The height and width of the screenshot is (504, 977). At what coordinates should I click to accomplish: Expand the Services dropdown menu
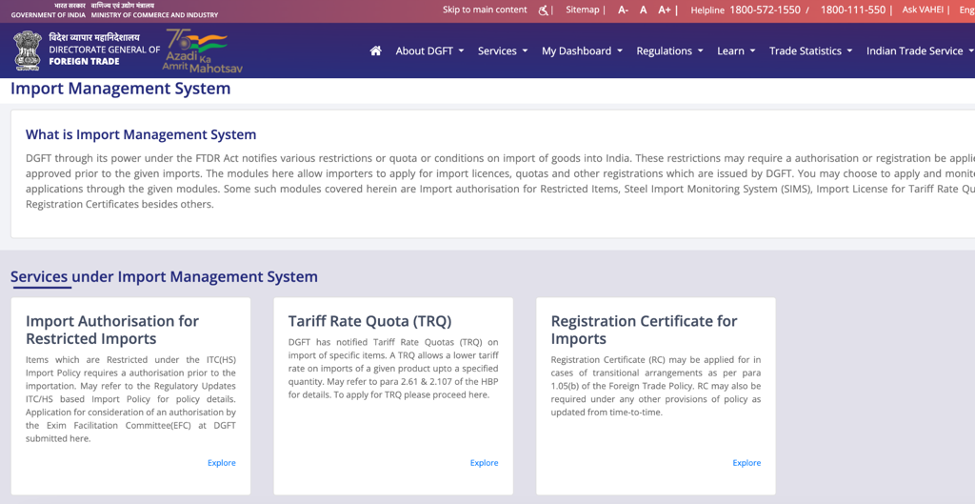tap(502, 51)
